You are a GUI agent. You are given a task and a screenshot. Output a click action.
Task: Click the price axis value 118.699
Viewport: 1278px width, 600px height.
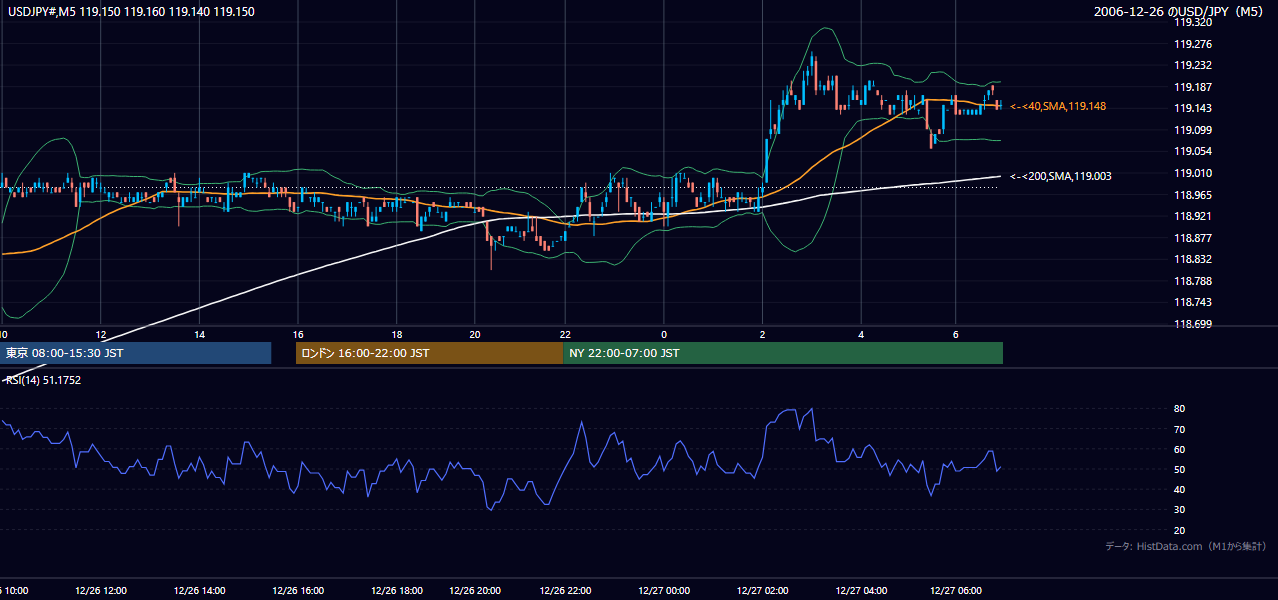pyautogui.click(x=1195, y=324)
